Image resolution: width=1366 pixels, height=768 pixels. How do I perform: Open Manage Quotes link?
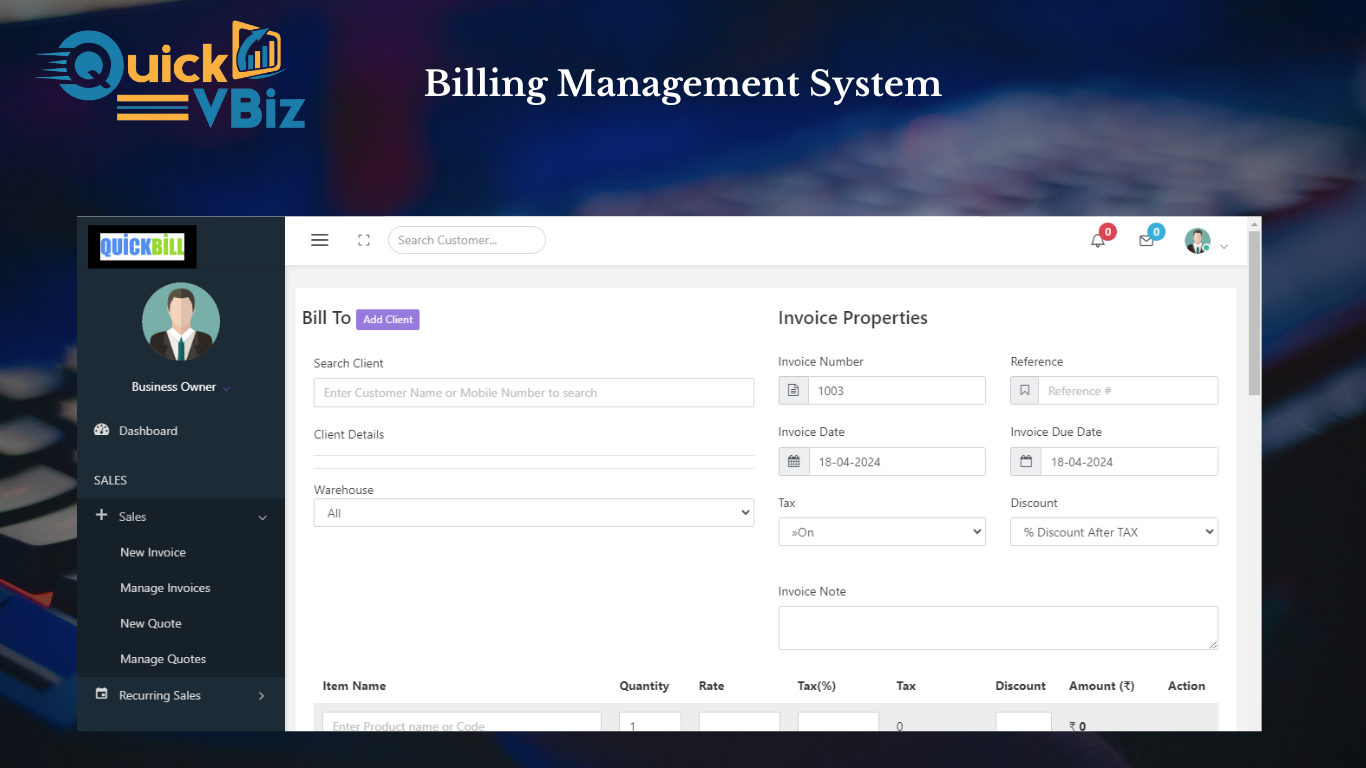pyautogui.click(x=163, y=659)
